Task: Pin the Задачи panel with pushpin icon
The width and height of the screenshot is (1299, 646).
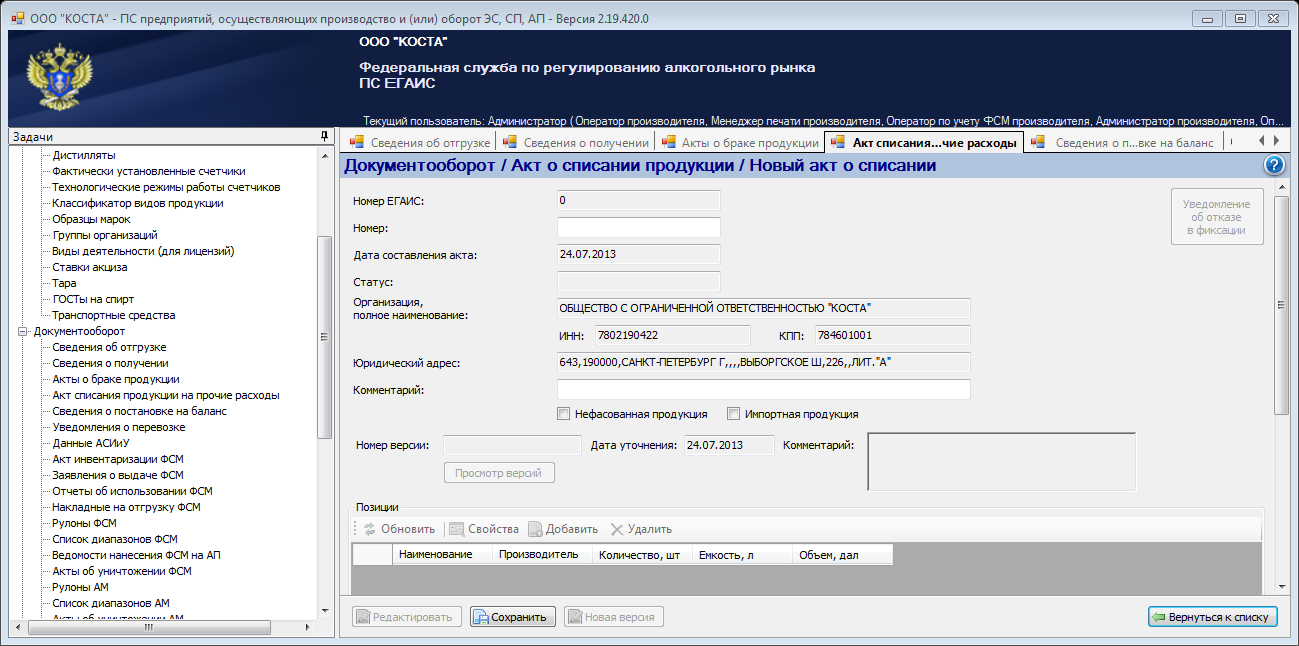Action: pyautogui.click(x=324, y=137)
